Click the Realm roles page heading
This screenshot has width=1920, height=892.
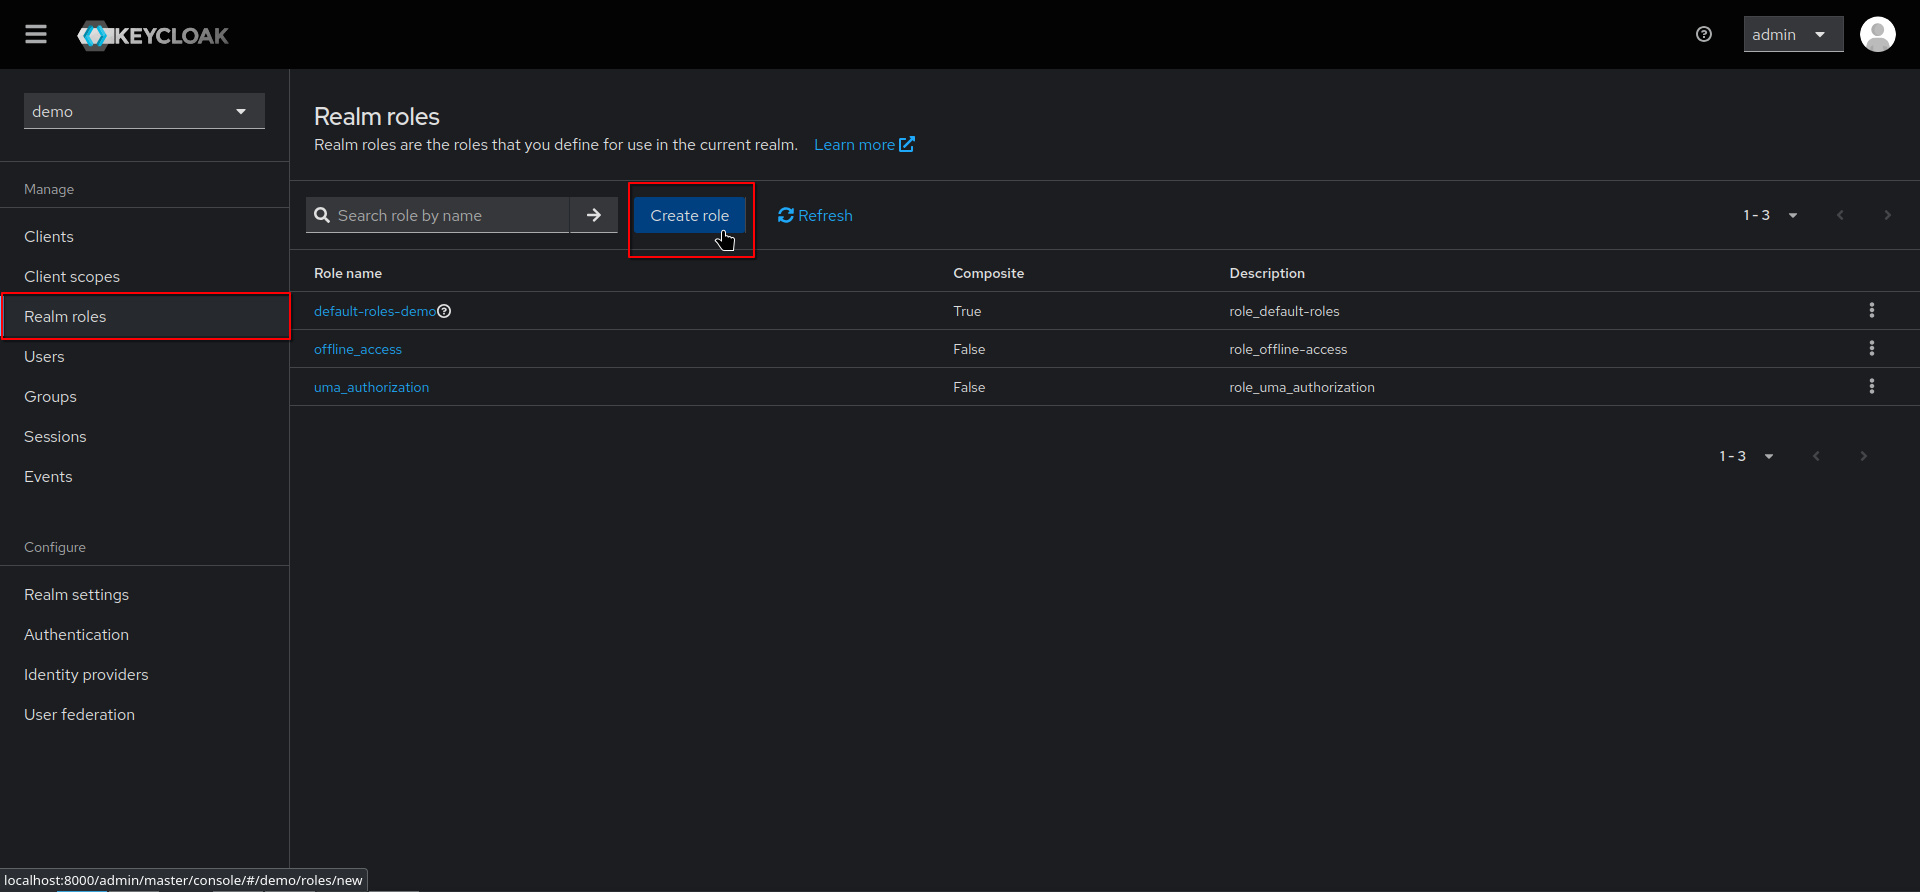point(377,116)
